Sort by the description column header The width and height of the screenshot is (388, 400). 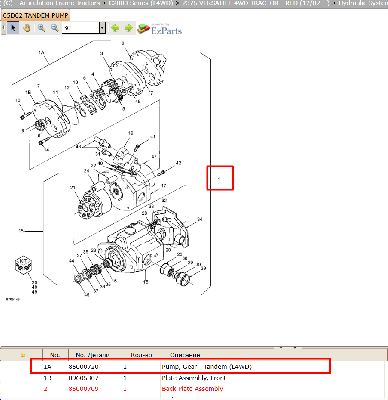185,355
